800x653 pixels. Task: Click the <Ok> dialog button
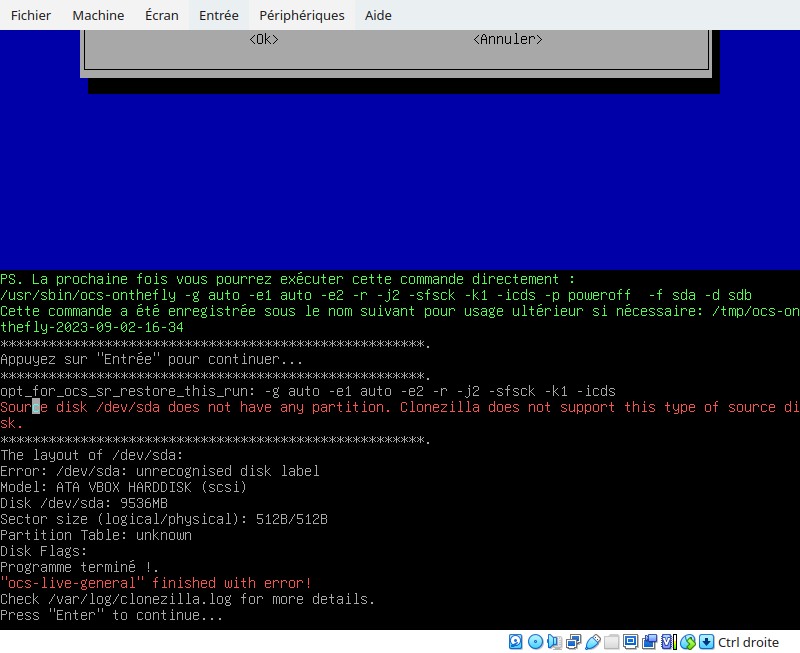[x=264, y=39]
